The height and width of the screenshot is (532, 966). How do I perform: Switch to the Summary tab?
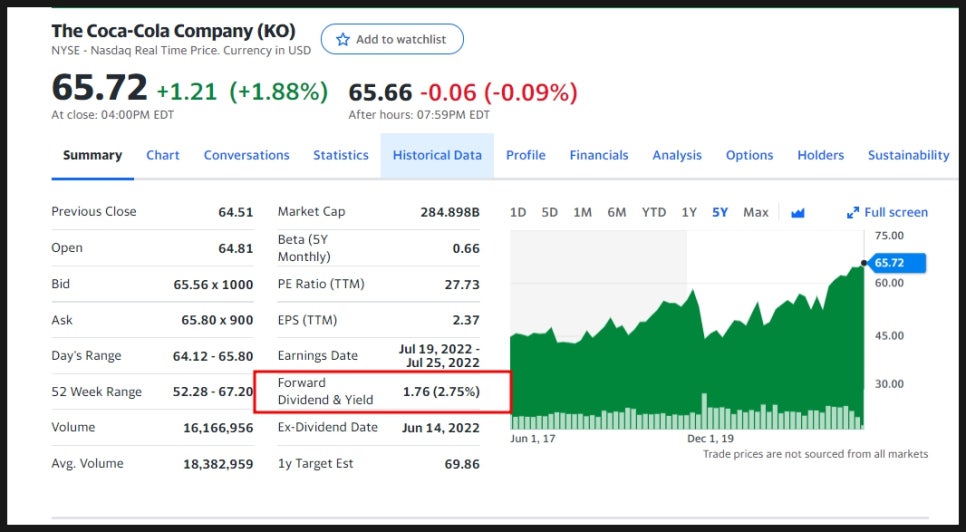pyautogui.click(x=92, y=155)
